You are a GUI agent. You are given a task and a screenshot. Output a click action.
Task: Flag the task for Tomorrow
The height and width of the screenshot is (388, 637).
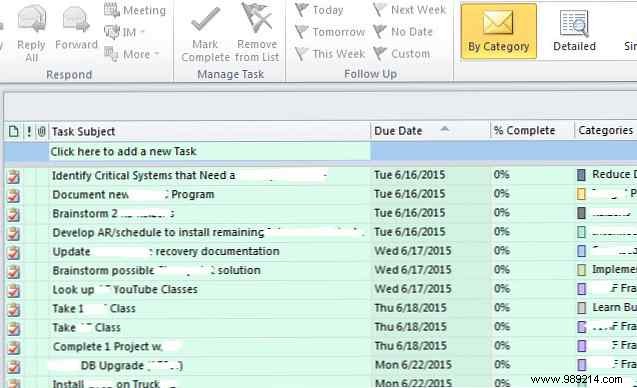[330, 32]
